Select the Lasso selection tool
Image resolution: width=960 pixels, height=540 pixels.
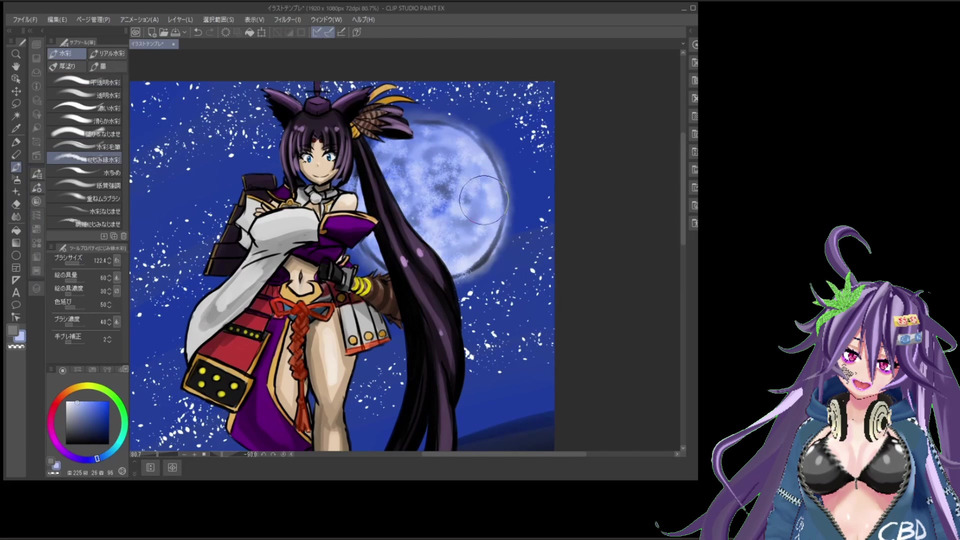click(16, 103)
